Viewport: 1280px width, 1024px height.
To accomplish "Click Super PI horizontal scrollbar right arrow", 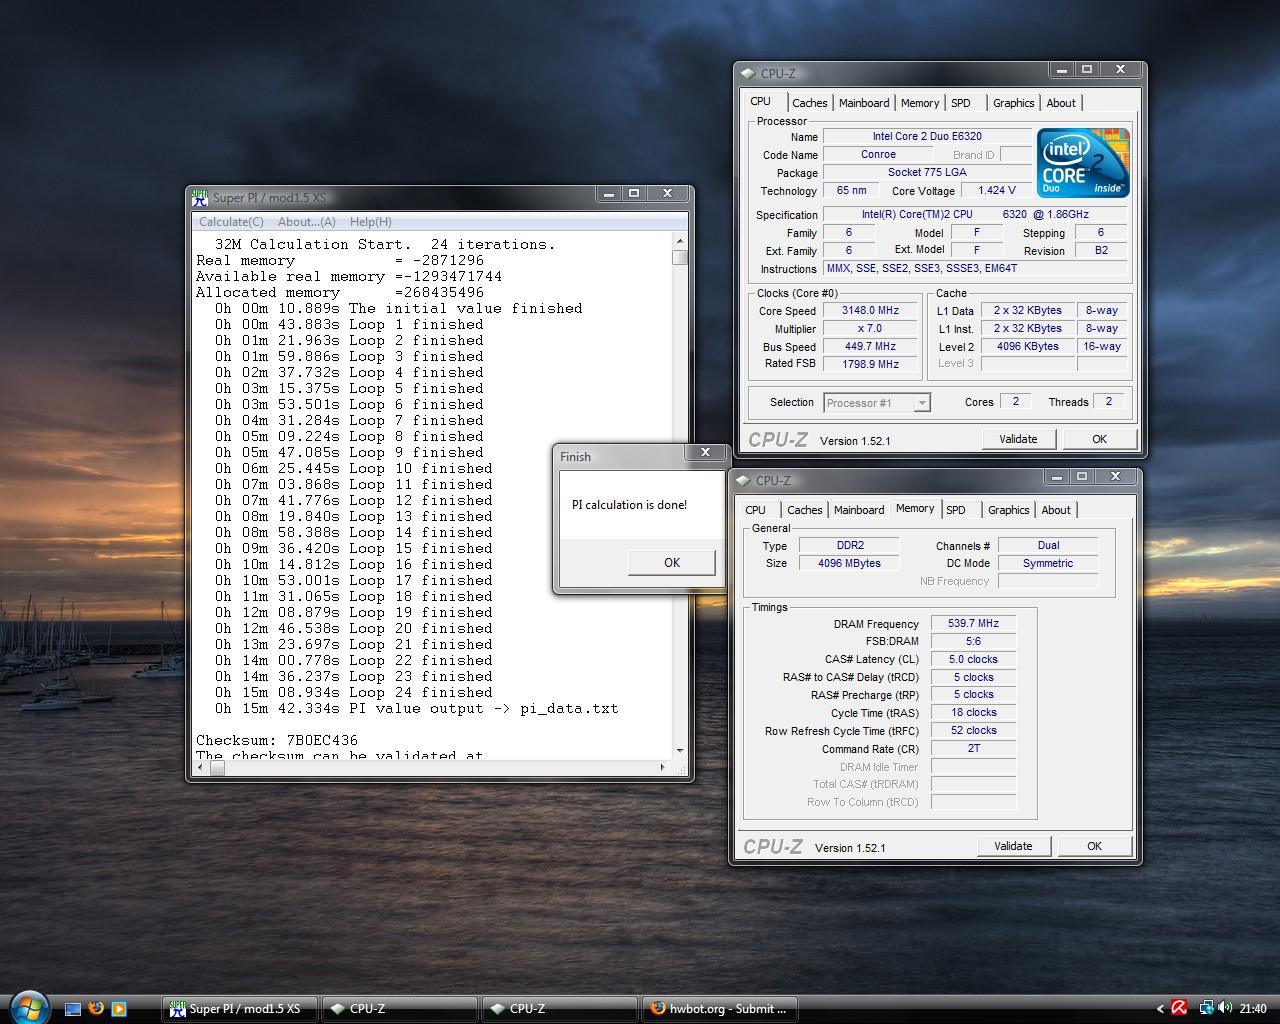I will click(662, 767).
